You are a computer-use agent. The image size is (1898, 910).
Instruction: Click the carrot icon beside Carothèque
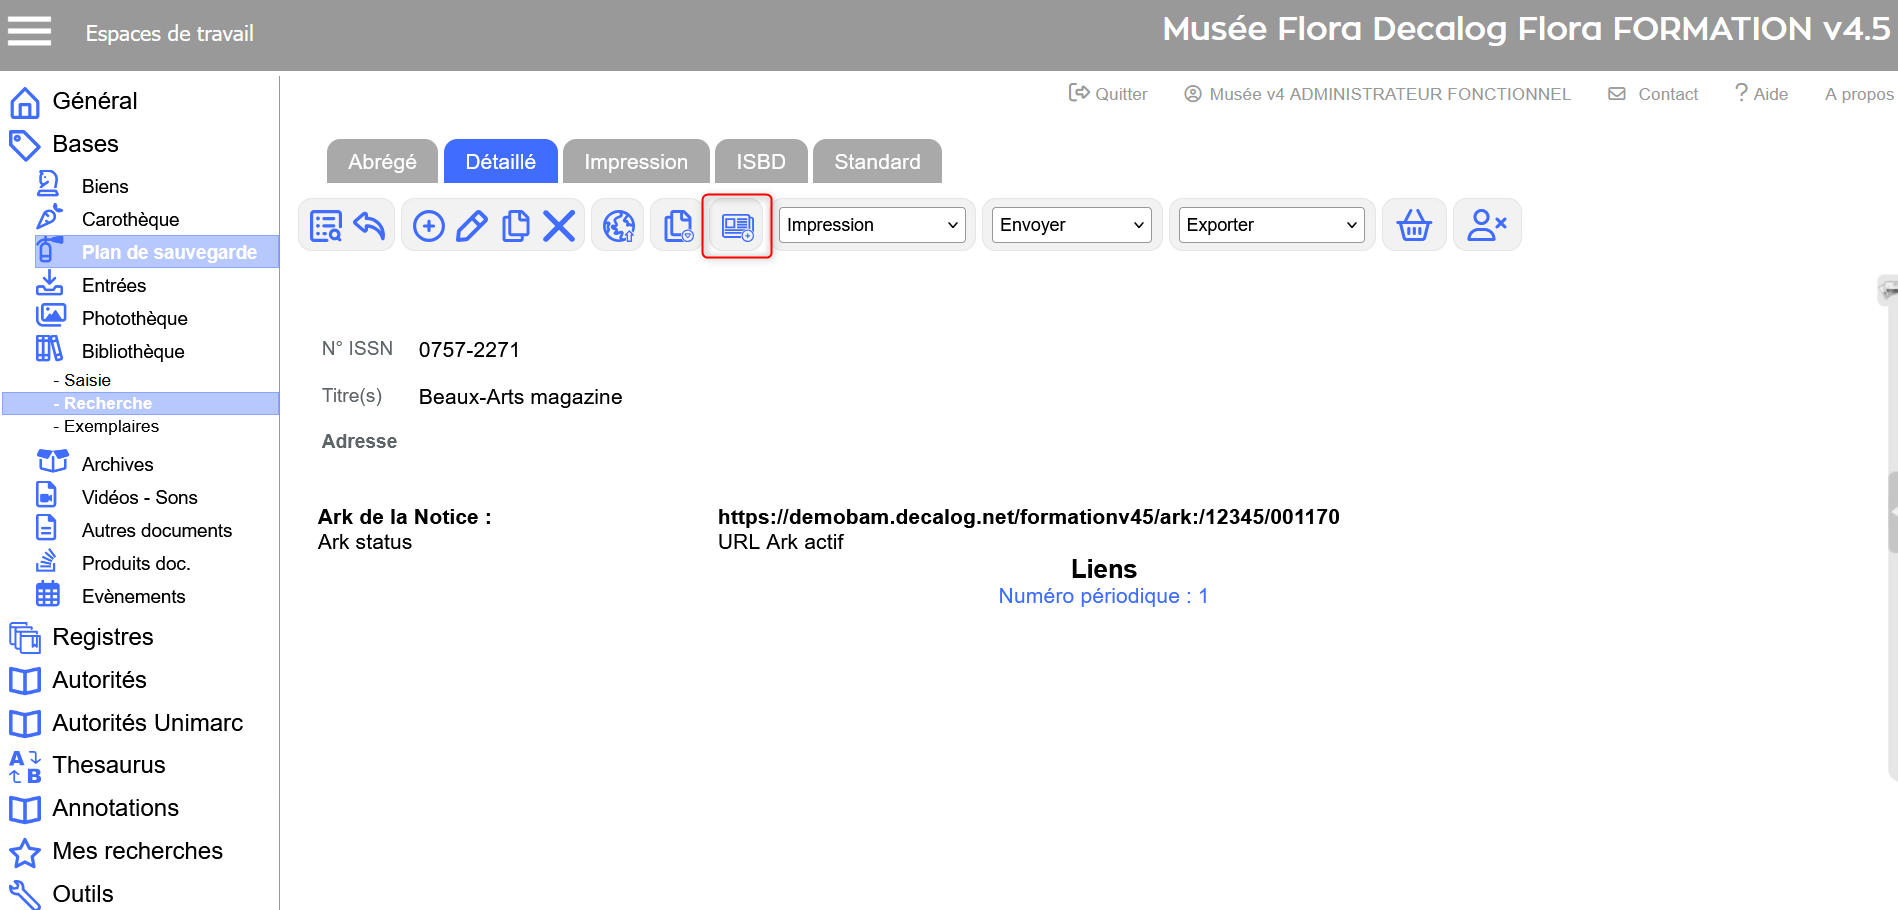(49, 217)
